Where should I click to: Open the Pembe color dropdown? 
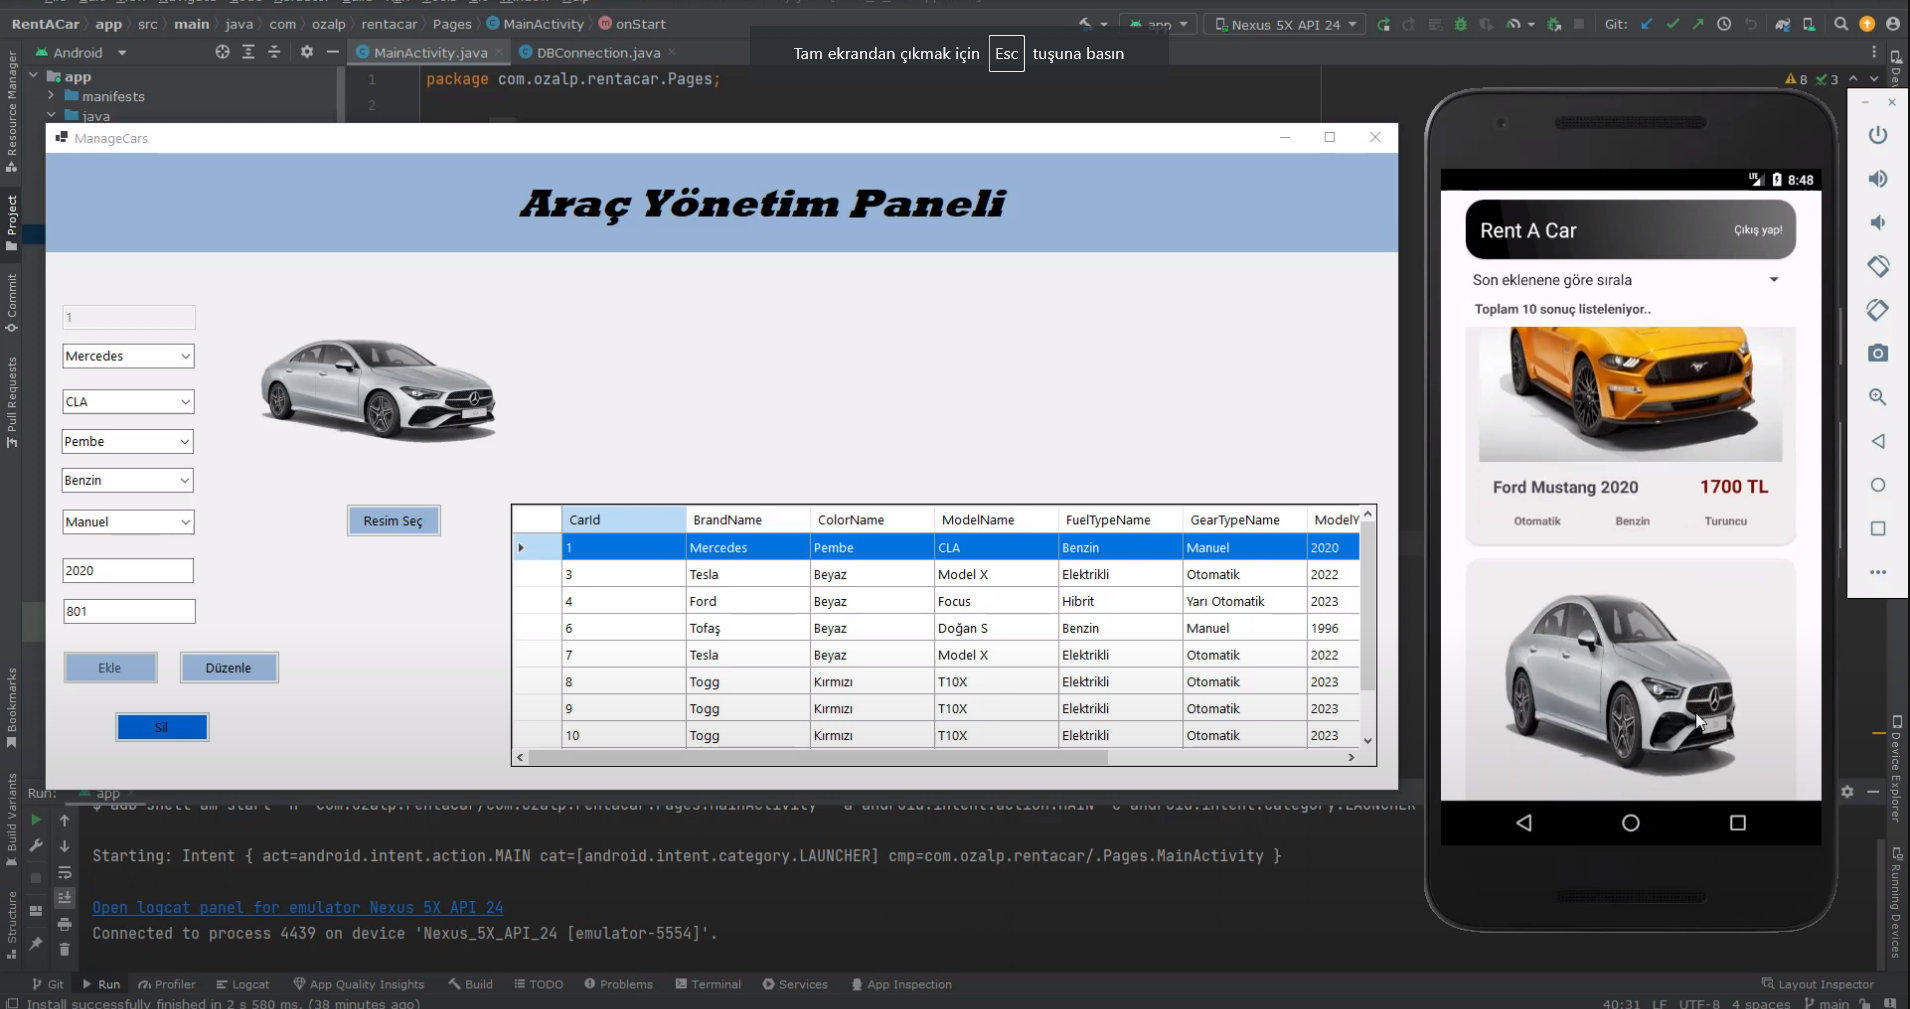128,442
